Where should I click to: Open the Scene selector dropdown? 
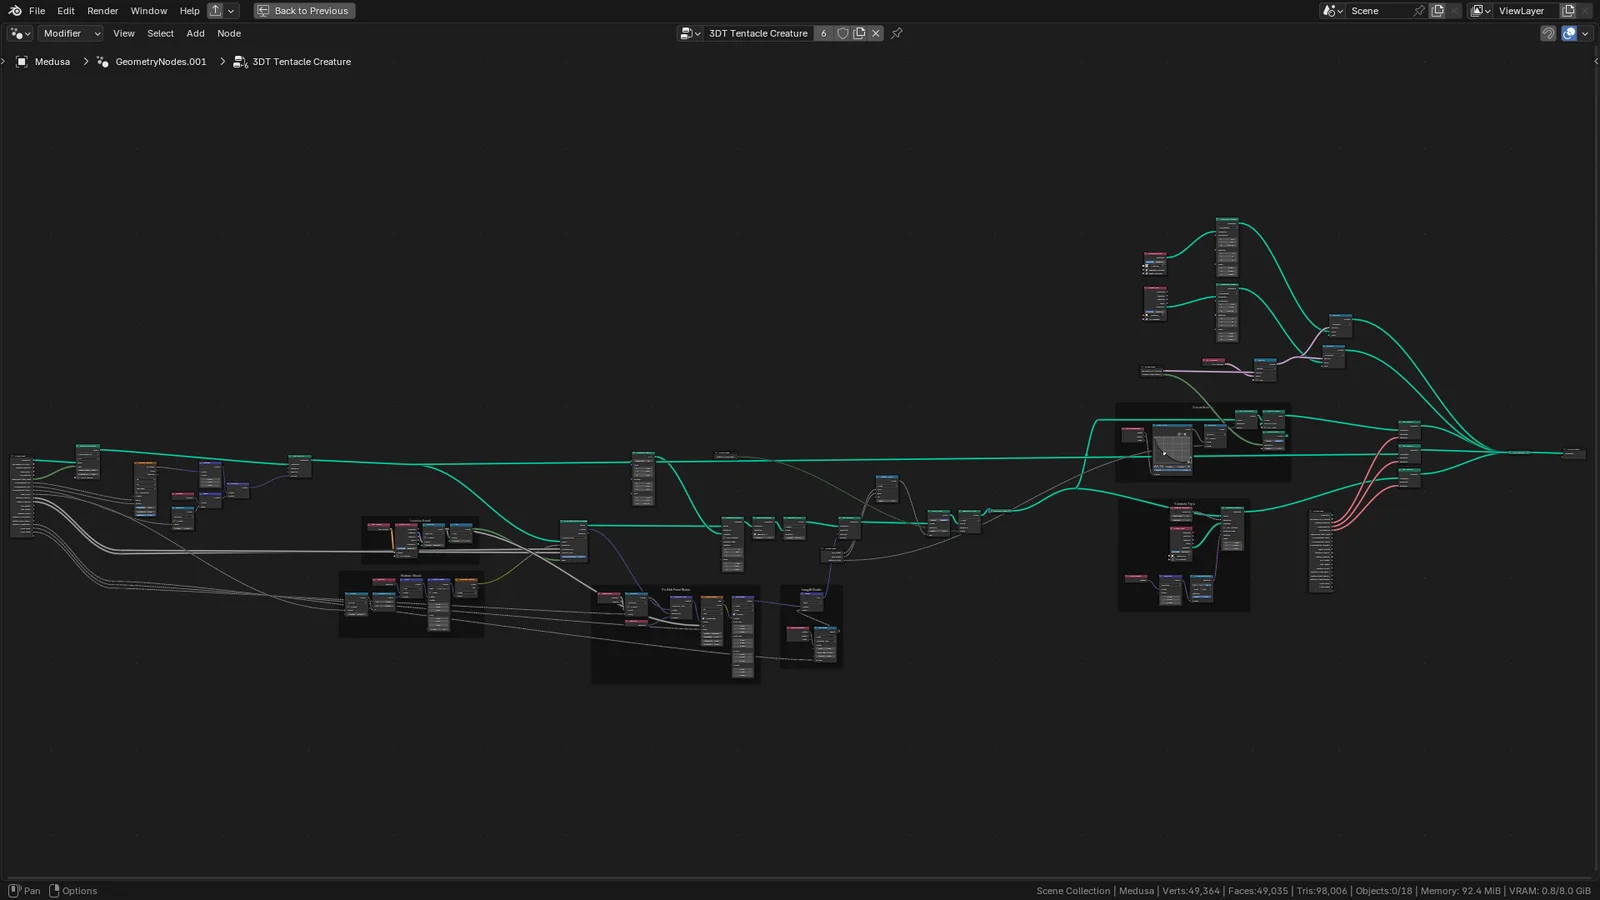[x=1332, y=11]
